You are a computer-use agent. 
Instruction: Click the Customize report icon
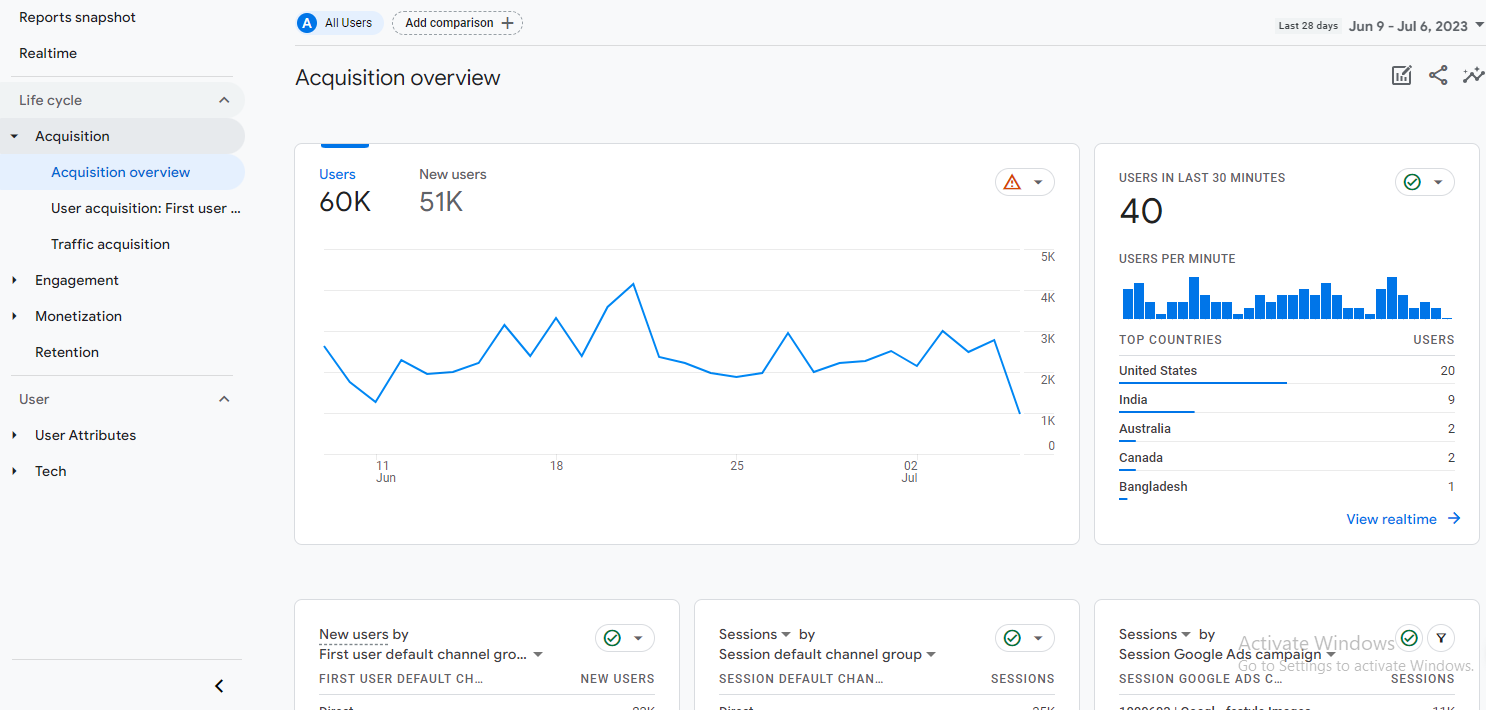[x=1402, y=76]
